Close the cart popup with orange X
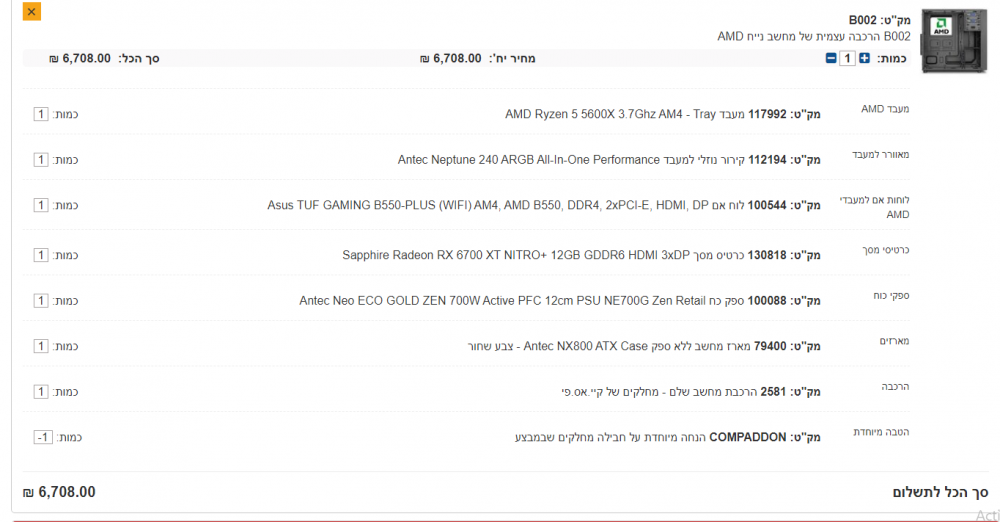This screenshot has width=1000, height=522. point(32,11)
